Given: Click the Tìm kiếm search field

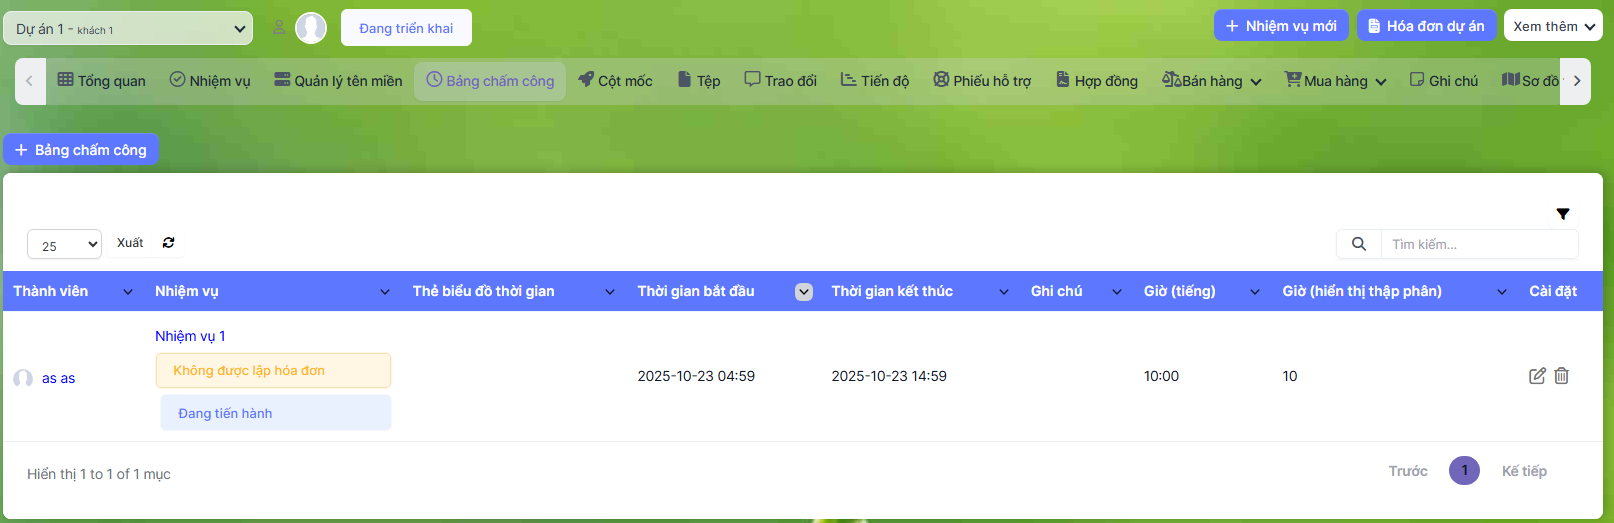Looking at the screenshot, I should tap(1478, 244).
